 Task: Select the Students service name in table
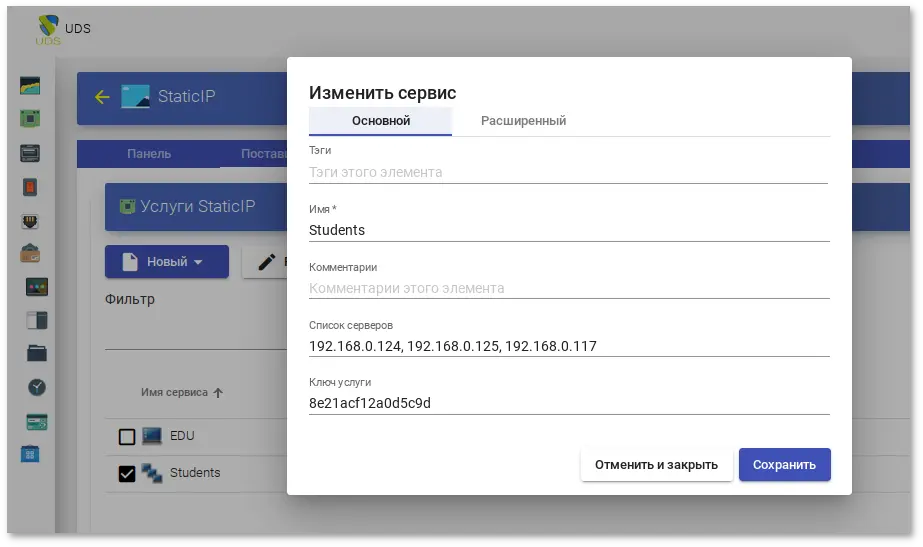coord(195,473)
